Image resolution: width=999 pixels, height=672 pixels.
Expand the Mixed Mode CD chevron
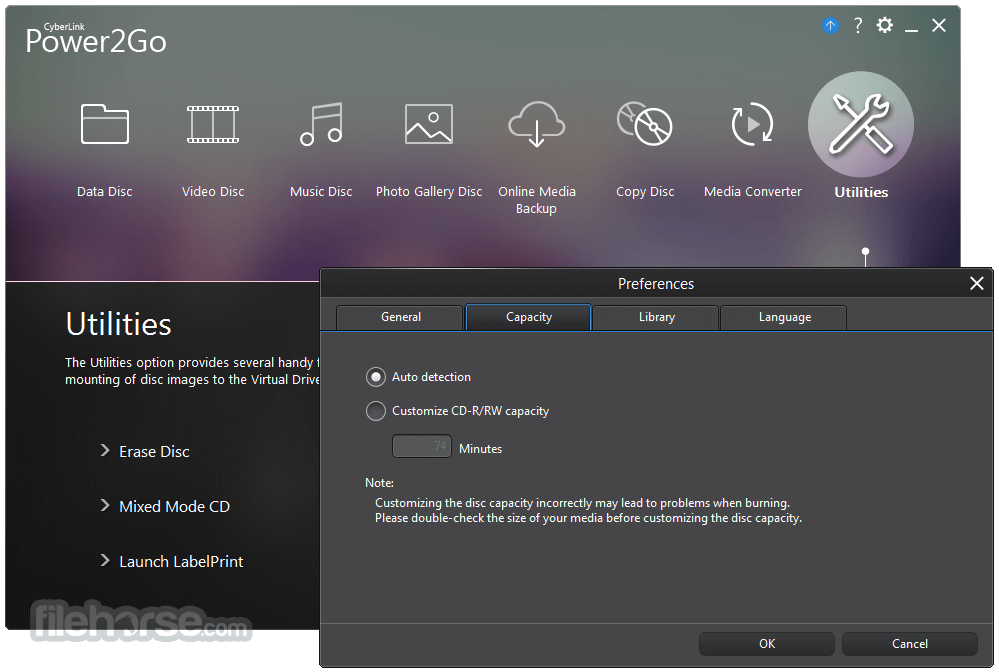click(x=105, y=506)
